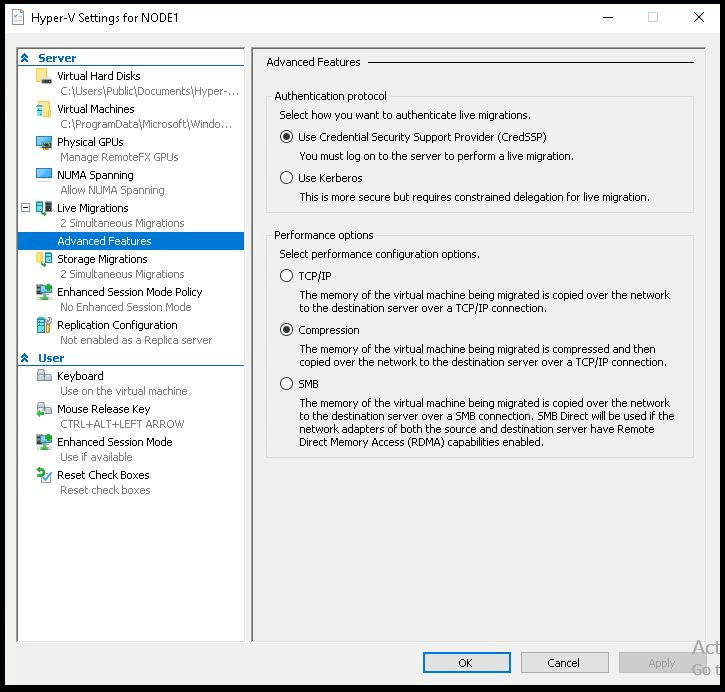Click 2 Simultaneous Migrations under Live Migrations
The width and height of the screenshot is (725, 692).
122,223
